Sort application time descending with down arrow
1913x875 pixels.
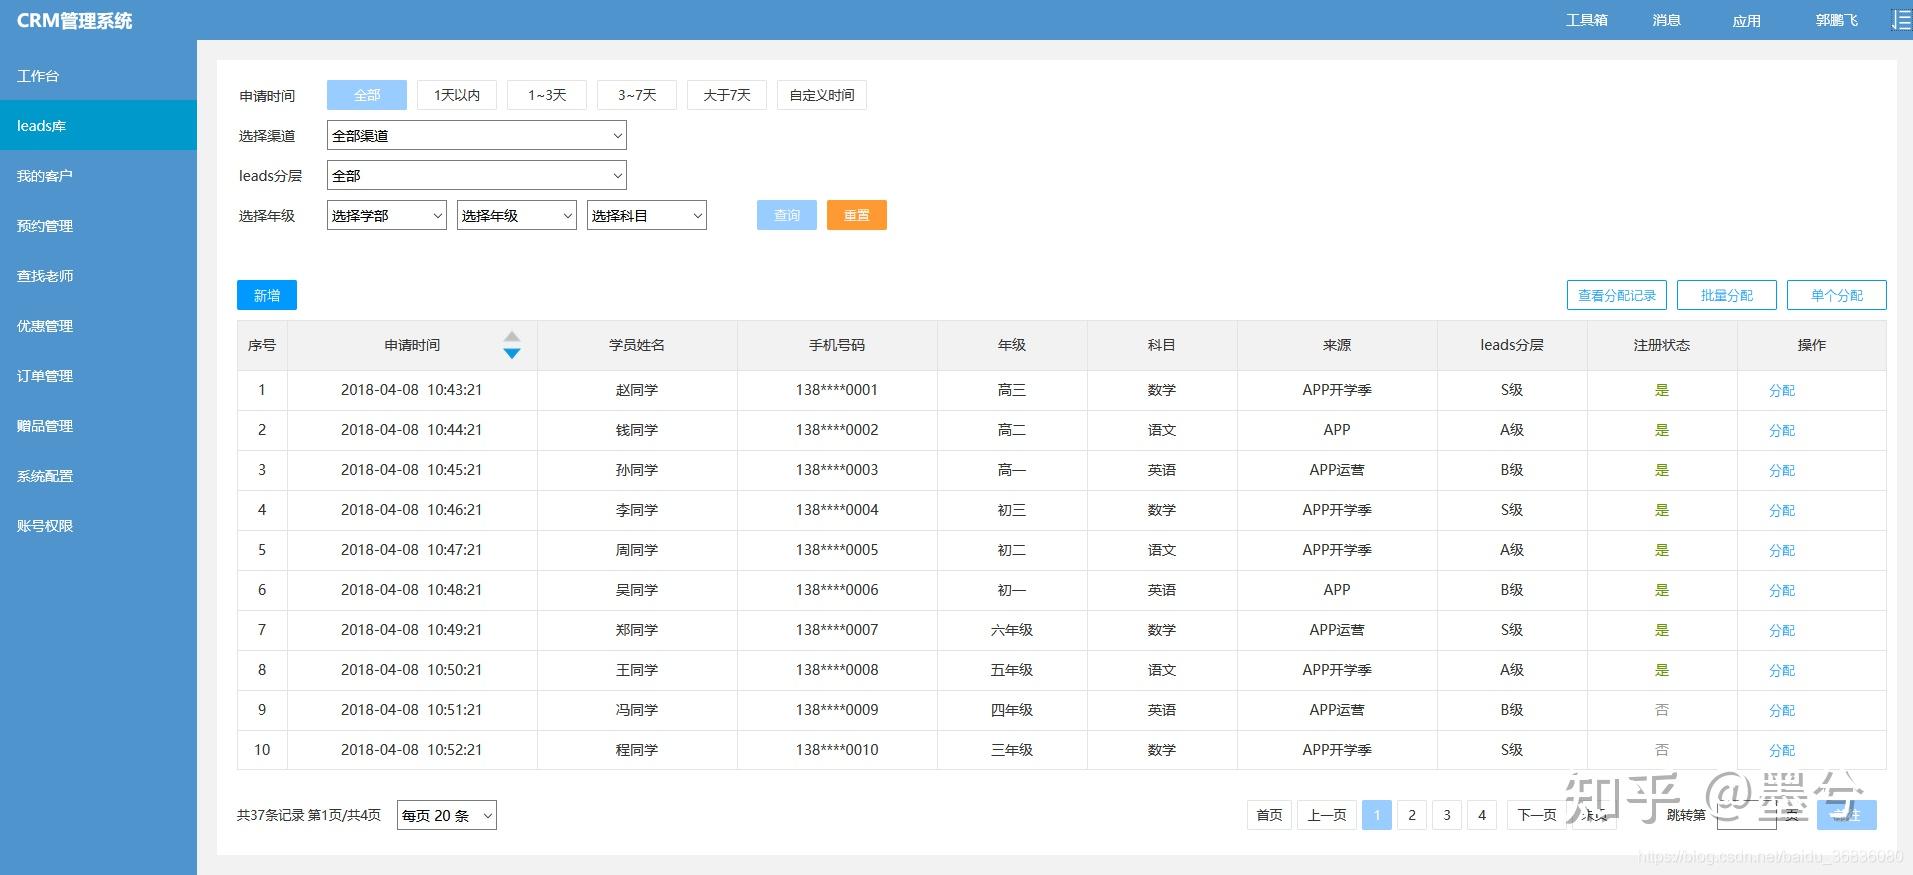coord(512,353)
